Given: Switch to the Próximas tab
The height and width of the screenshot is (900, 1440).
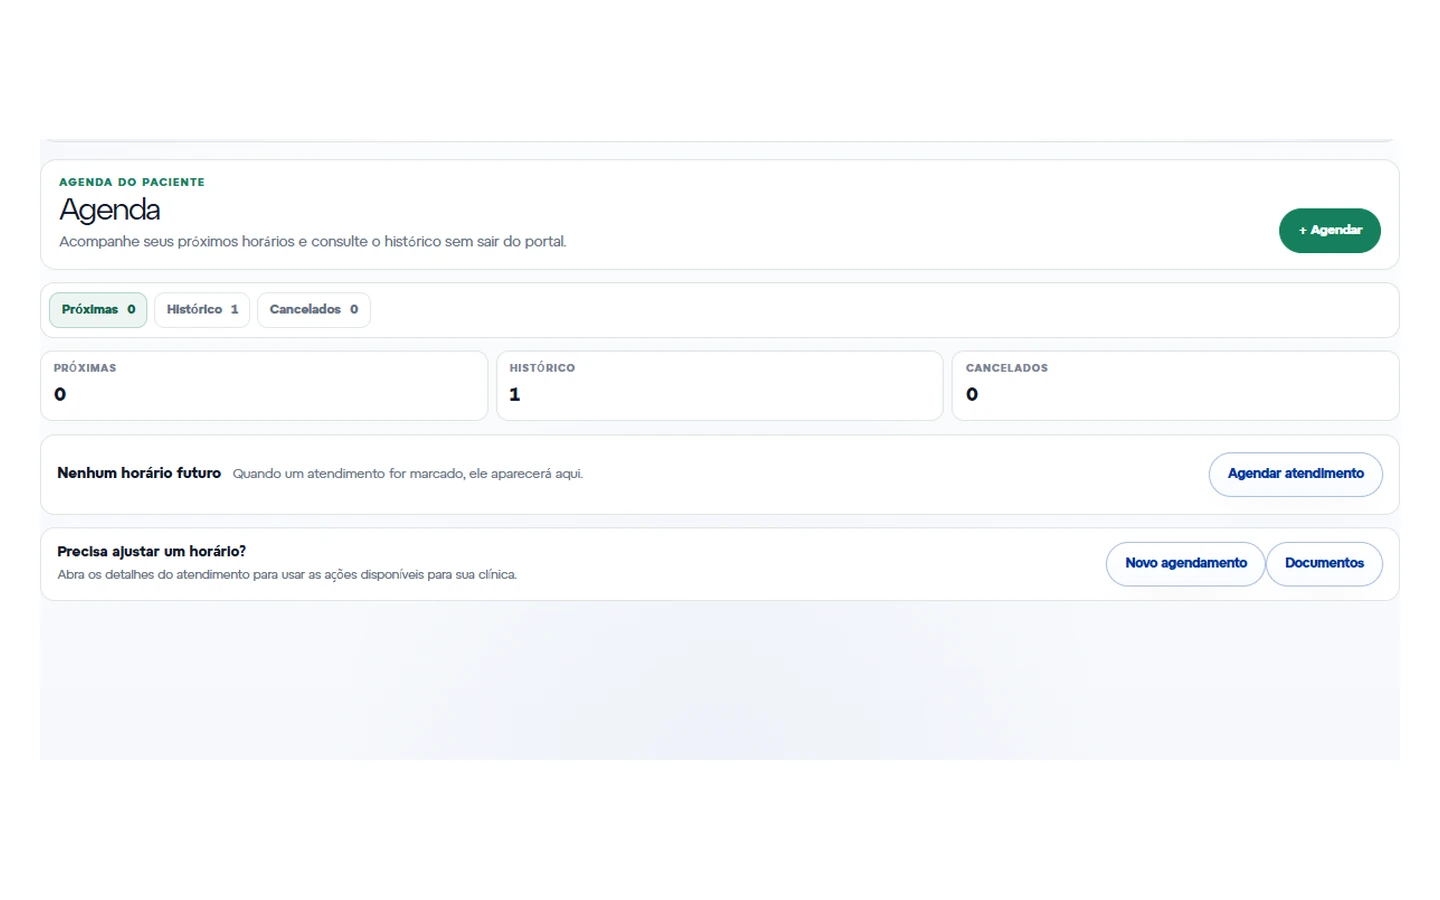Looking at the screenshot, I should (x=98, y=310).
